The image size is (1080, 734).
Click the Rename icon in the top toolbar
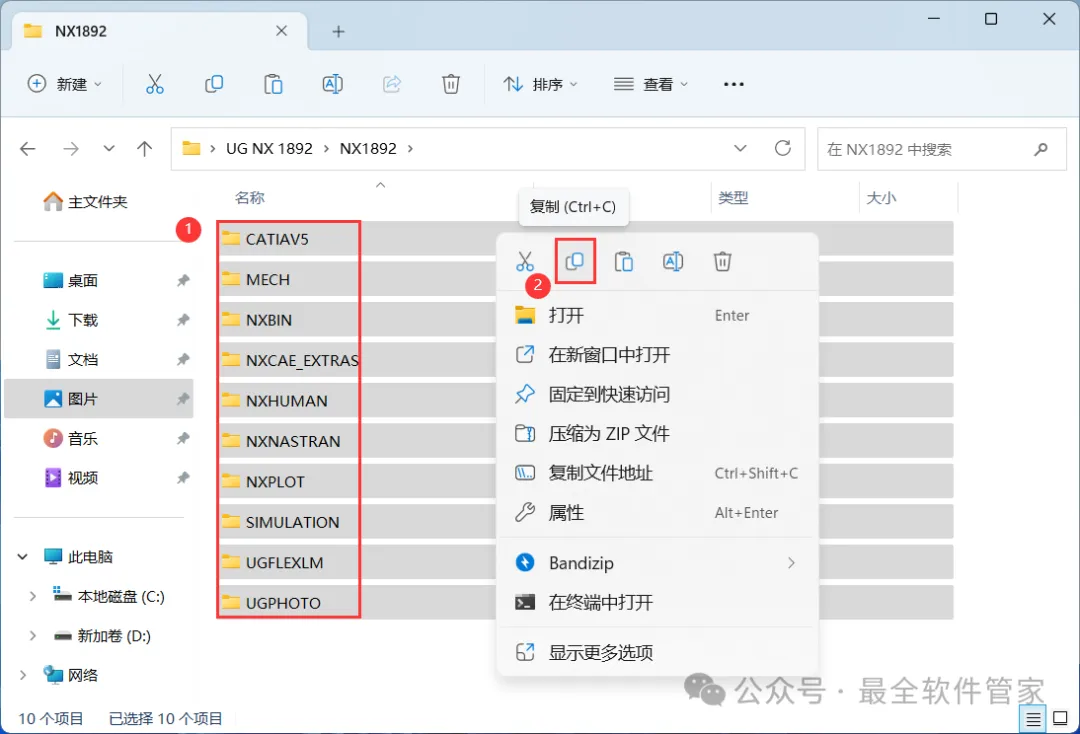coord(333,84)
